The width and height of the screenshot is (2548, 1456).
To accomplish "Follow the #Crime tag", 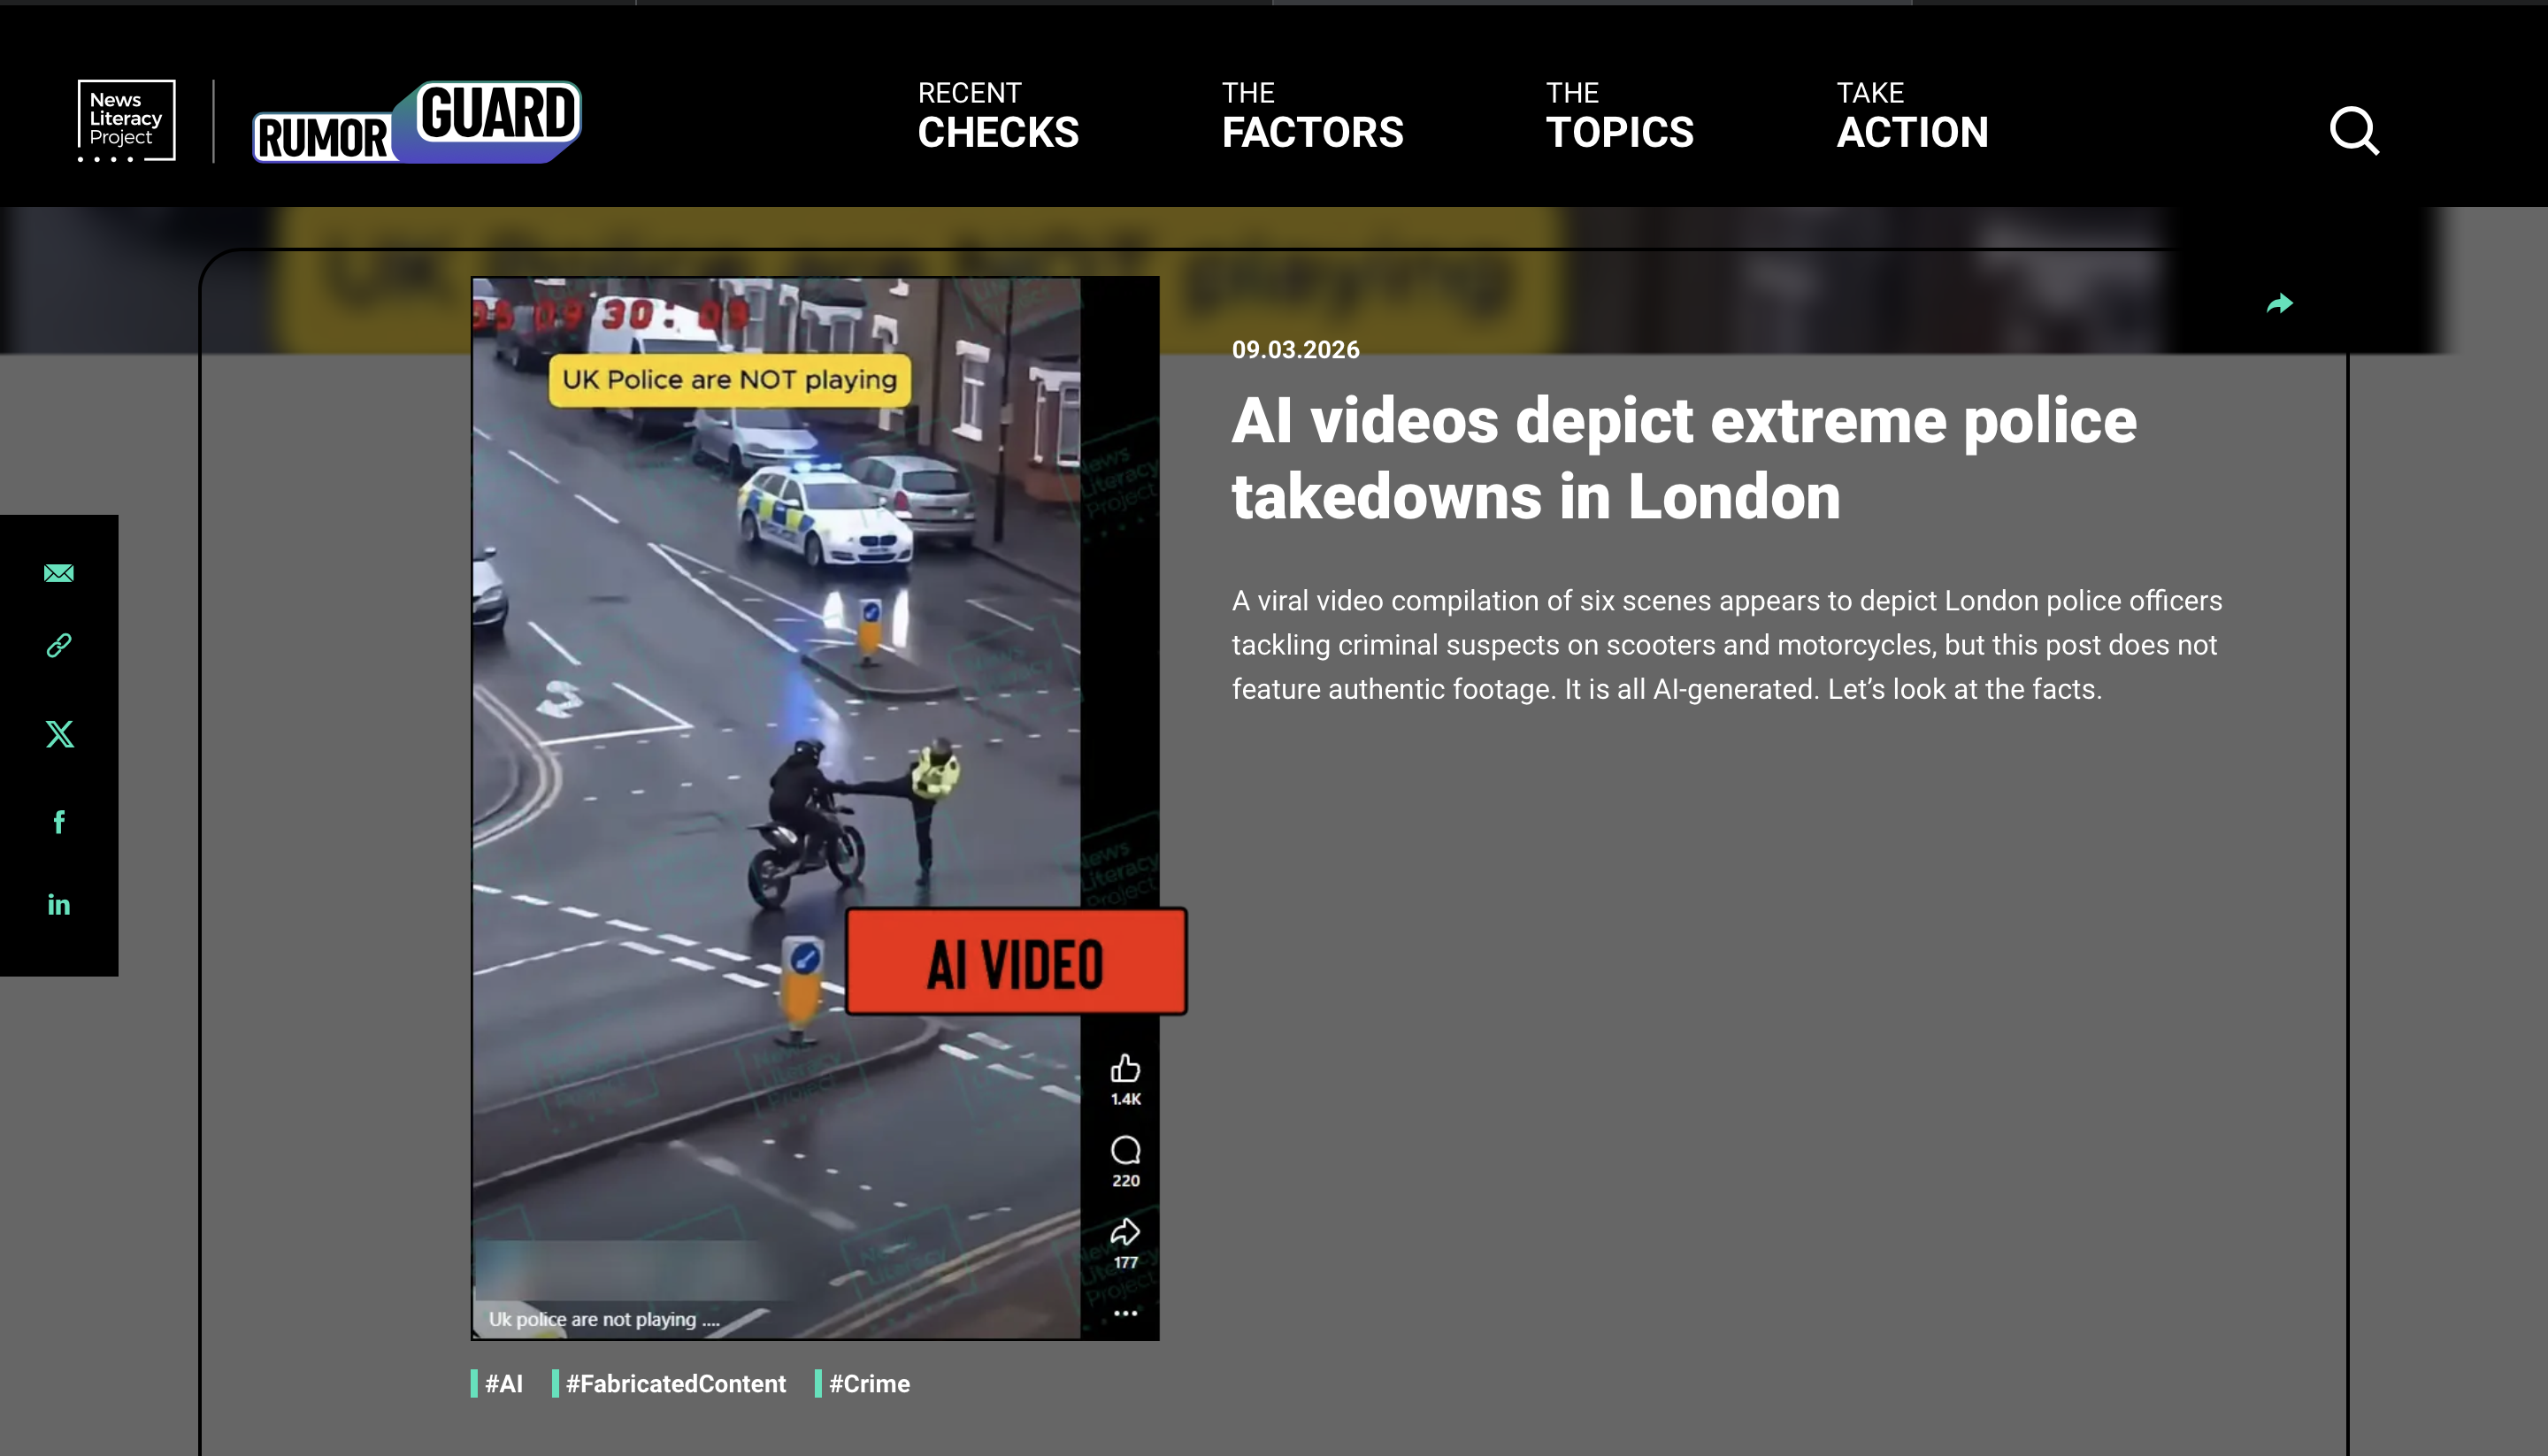I will pyautogui.click(x=863, y=1383).
